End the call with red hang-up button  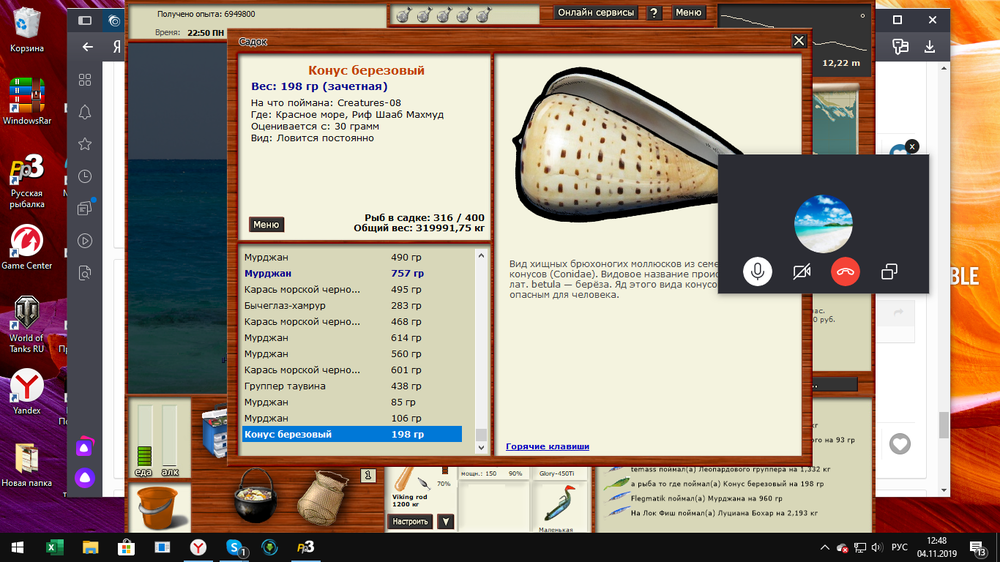(x=845, y=271)
